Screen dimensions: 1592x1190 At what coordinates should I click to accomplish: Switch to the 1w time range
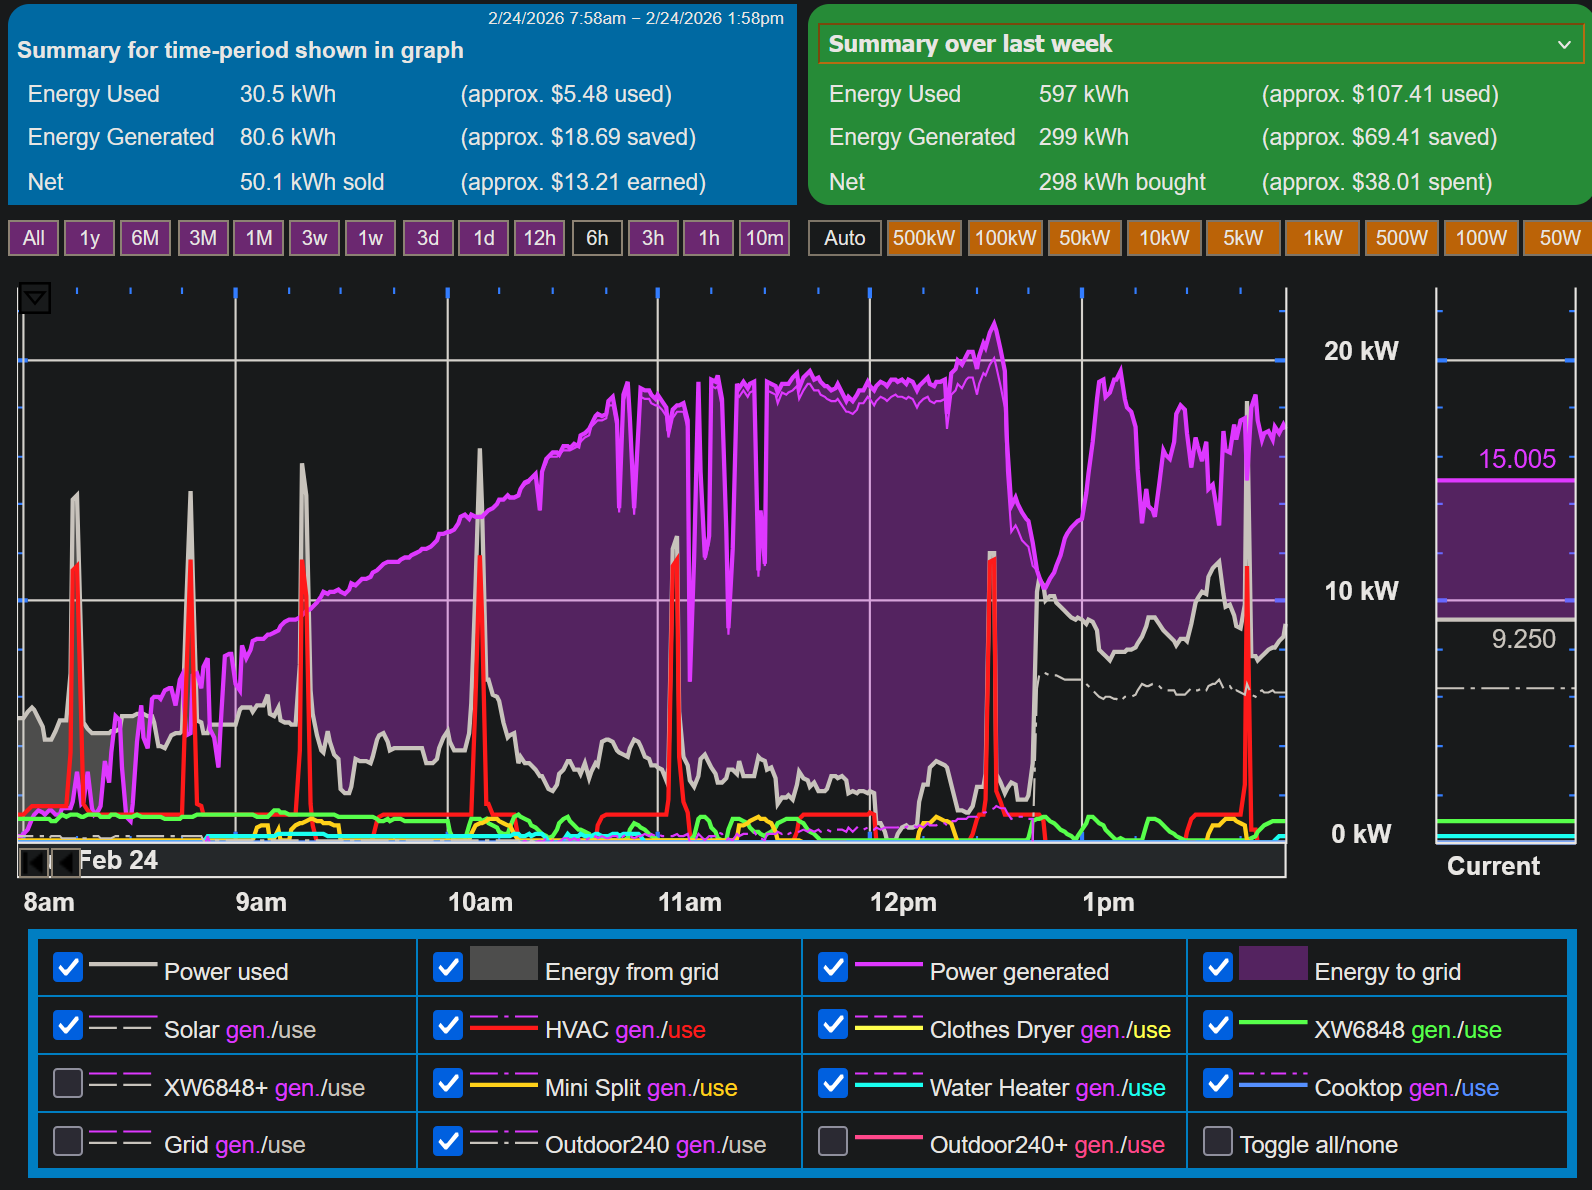pos(370,238)
